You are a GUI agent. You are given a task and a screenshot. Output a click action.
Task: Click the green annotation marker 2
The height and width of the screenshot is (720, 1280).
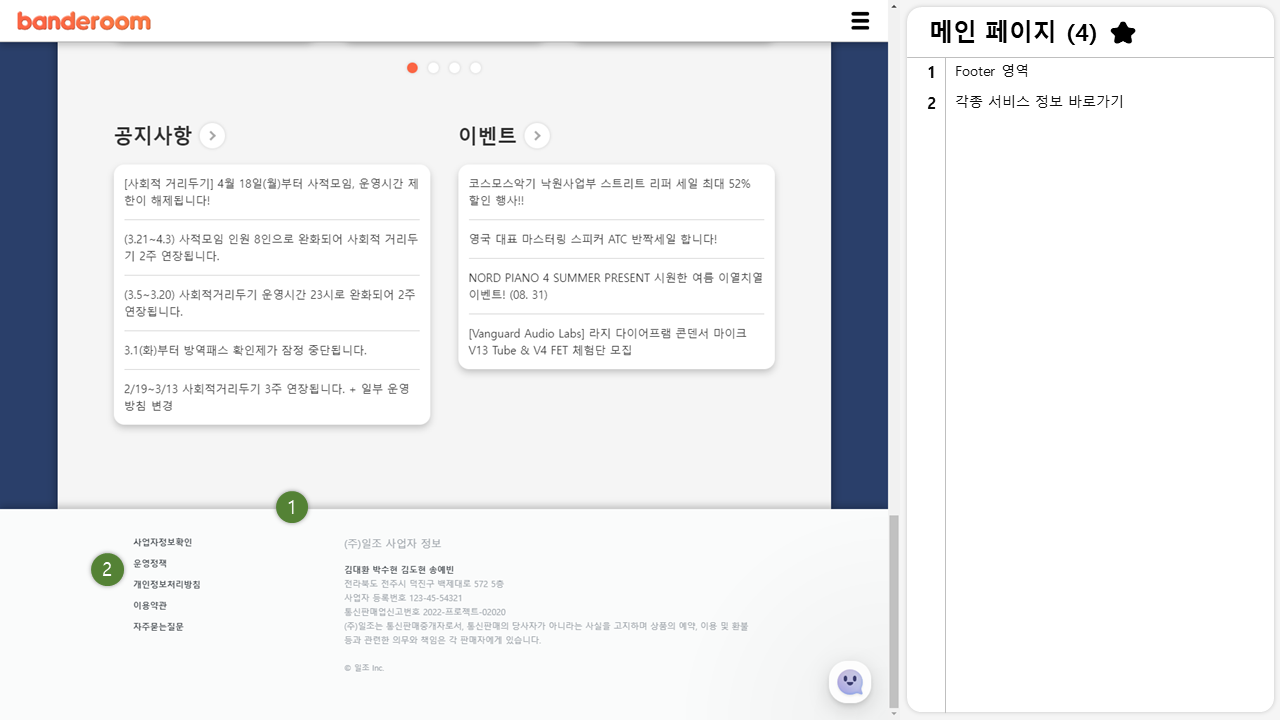(x=107, y=569)
